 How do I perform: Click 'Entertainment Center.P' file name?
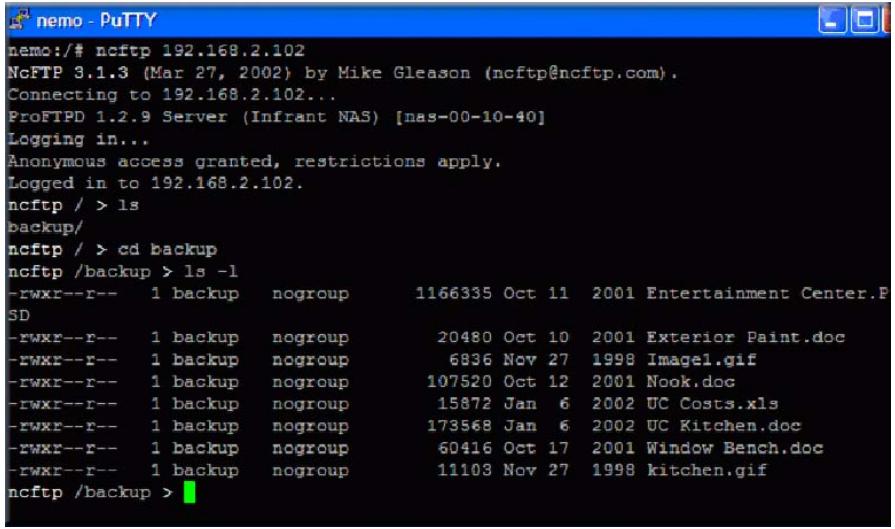(768, 293)
